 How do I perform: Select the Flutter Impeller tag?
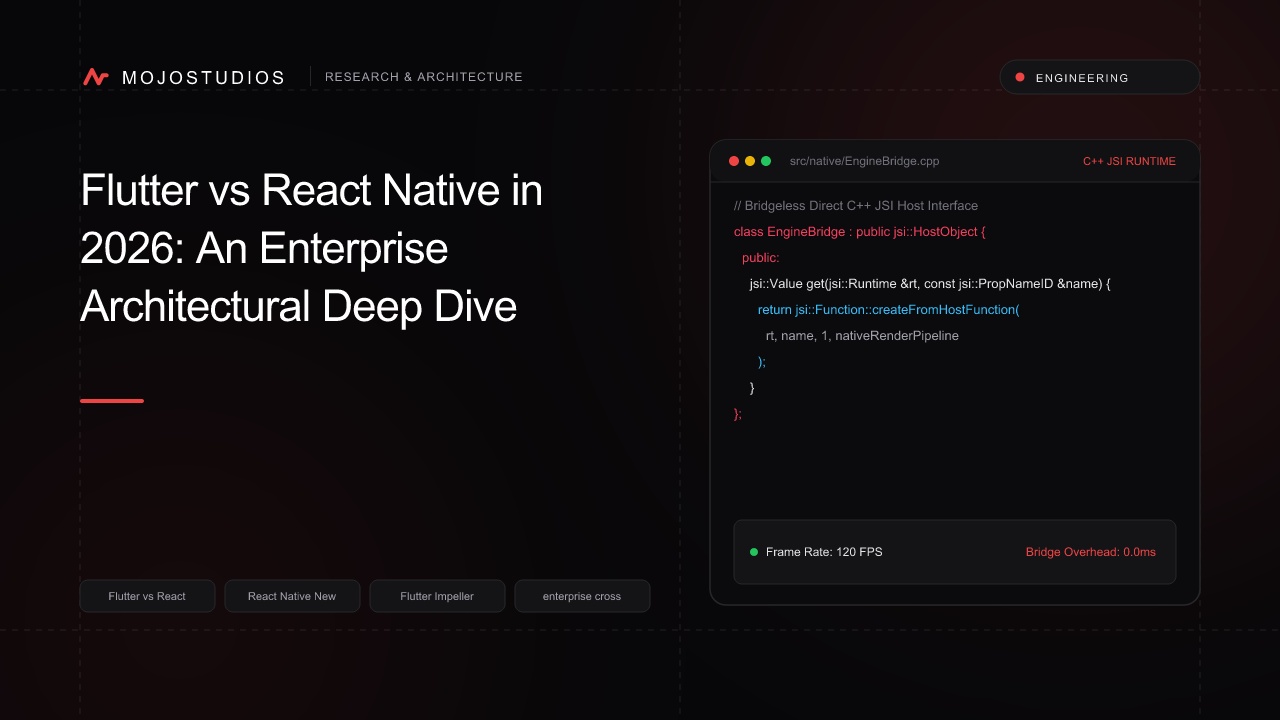click(x=437, y=596)
